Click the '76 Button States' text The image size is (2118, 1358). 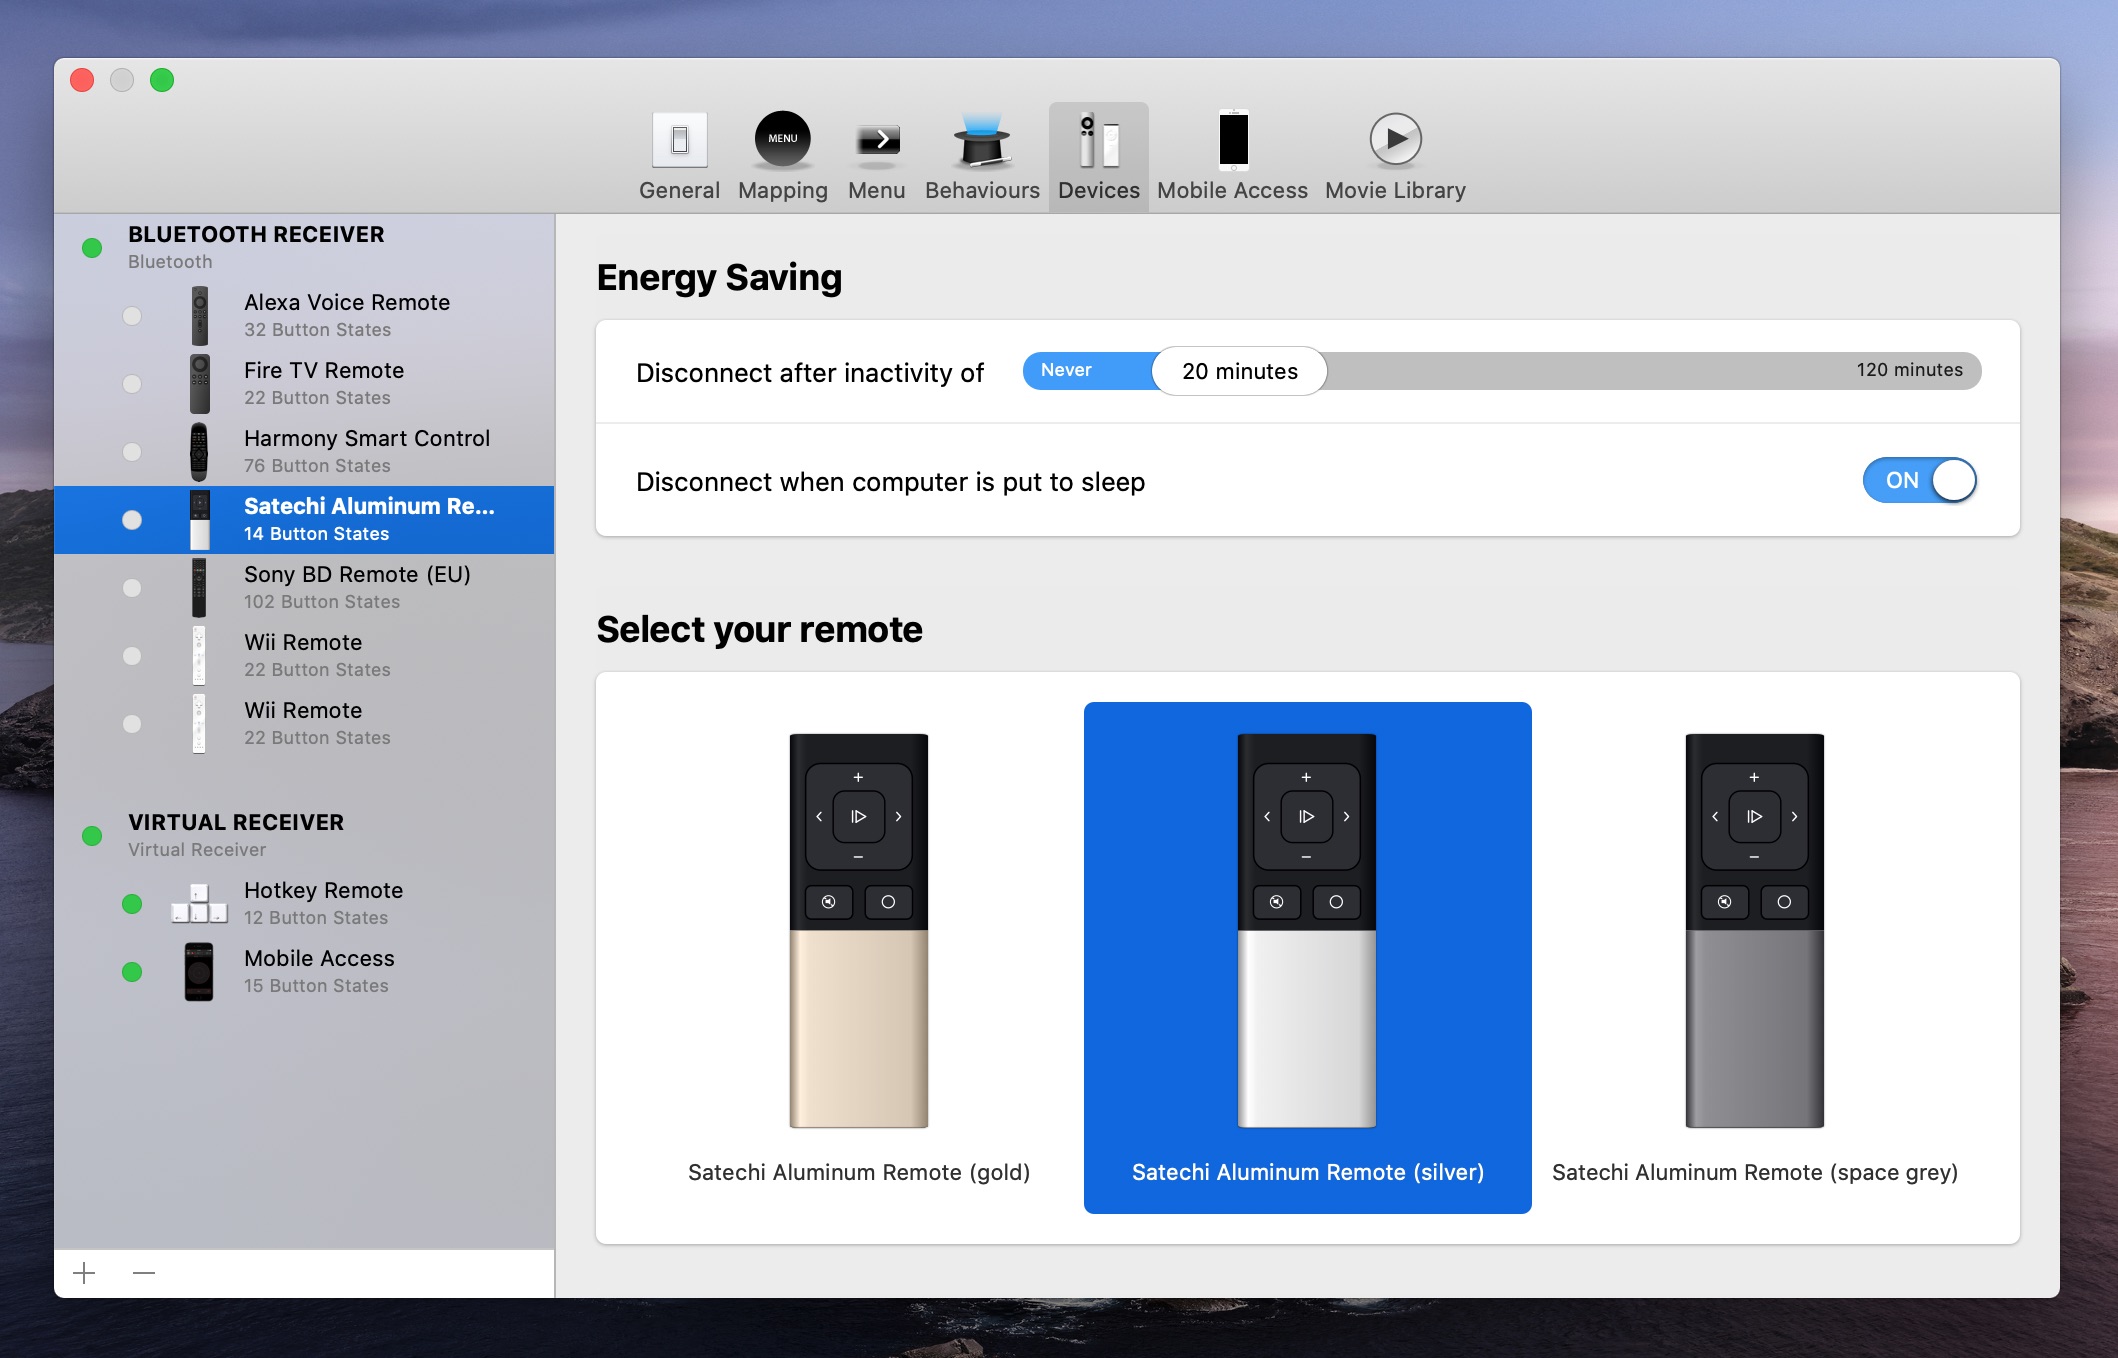coord(317,466)
